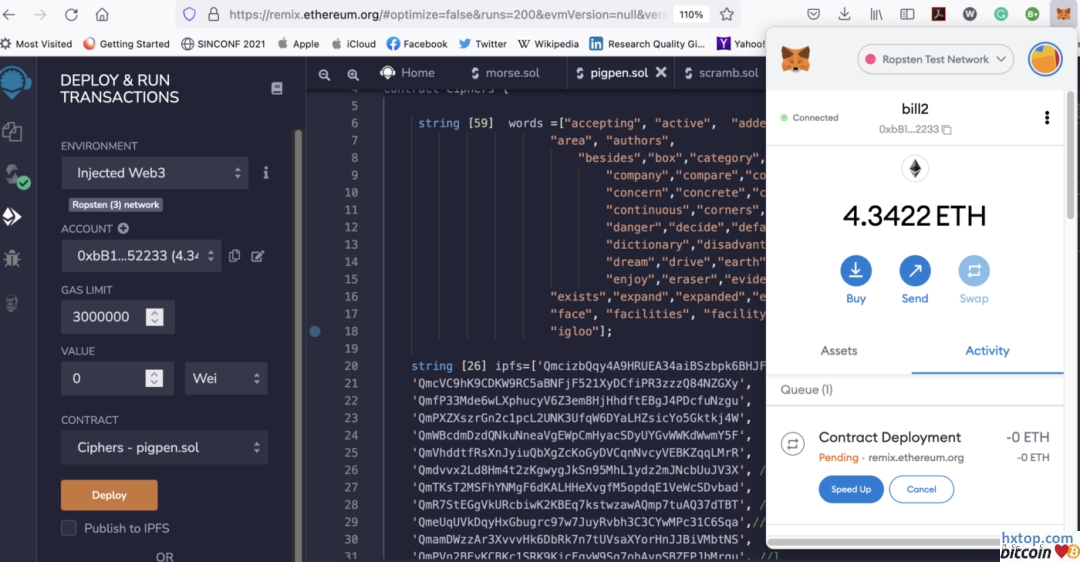Click the Value amount input field
Screen dimensions: 1080x562
tap(103, 379)
